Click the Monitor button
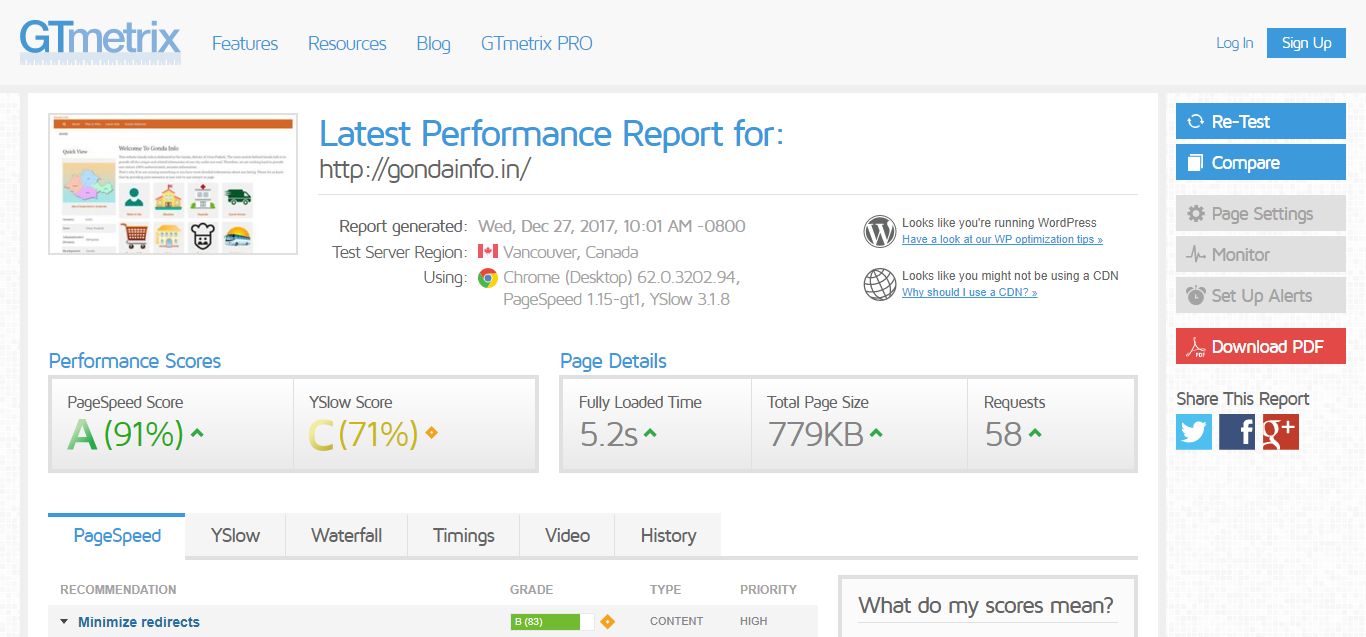Screen dimensions: 1366x637 click(1261, 254)
